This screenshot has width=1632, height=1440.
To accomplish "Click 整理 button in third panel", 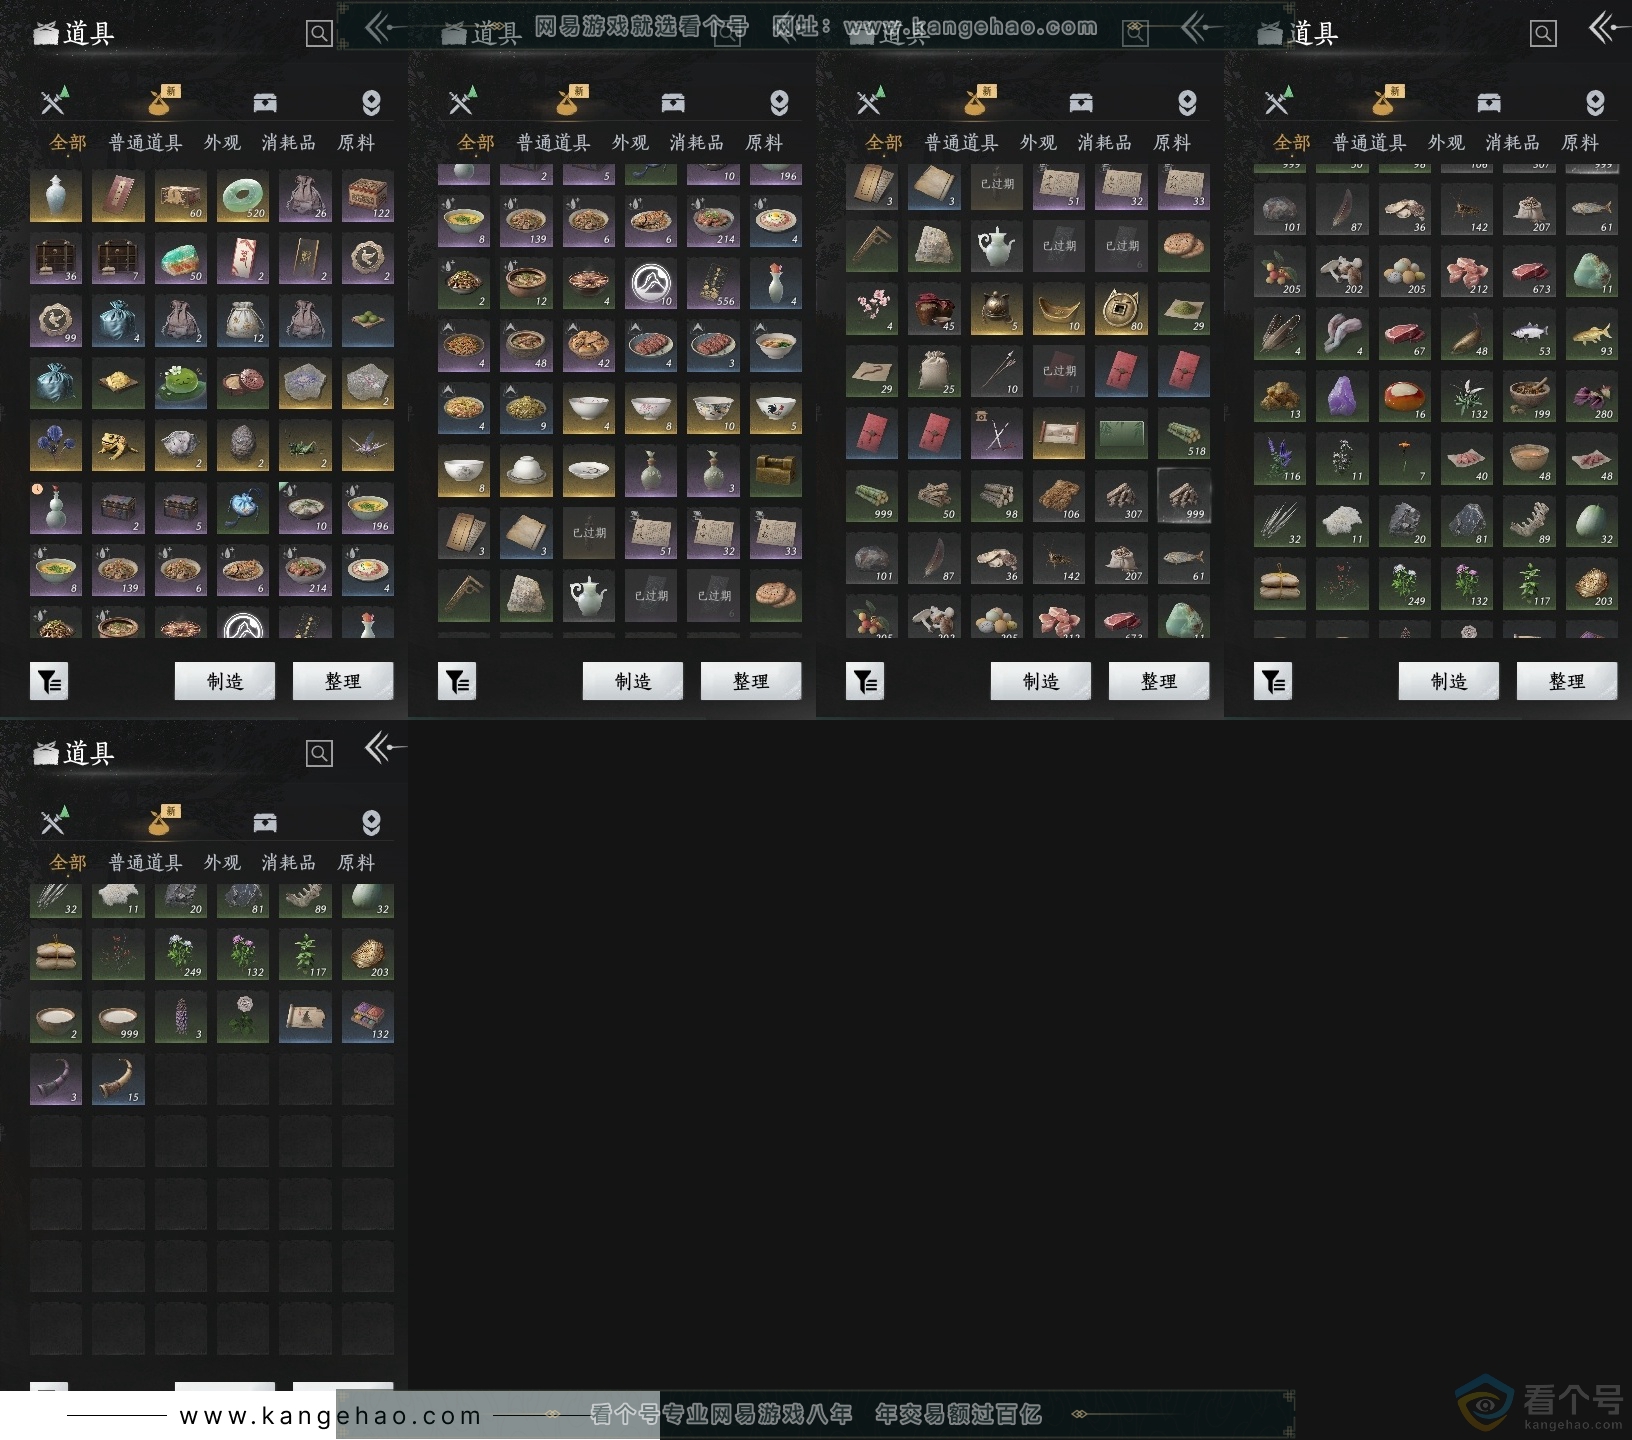I will pyautogui.click(x=1159, y=681).
